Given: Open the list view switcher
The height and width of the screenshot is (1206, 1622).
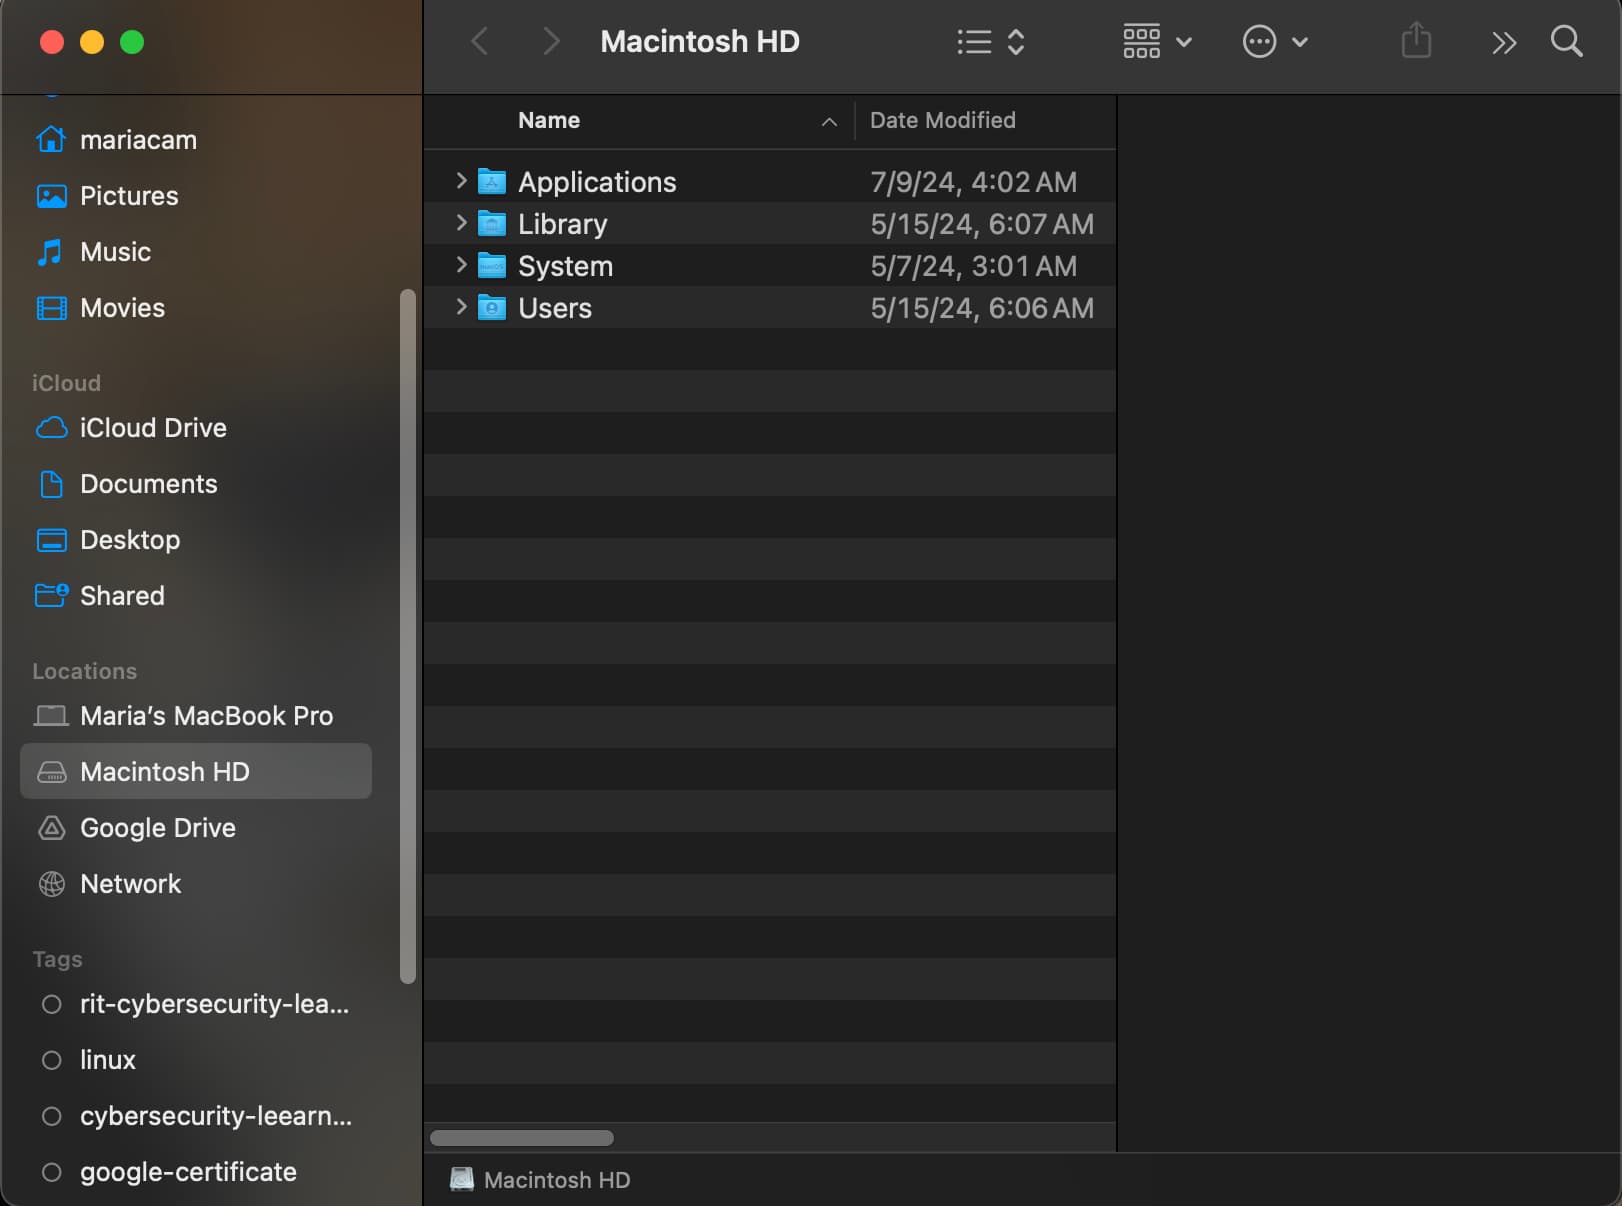Looking at the screenshot, I should click(990, 42).
